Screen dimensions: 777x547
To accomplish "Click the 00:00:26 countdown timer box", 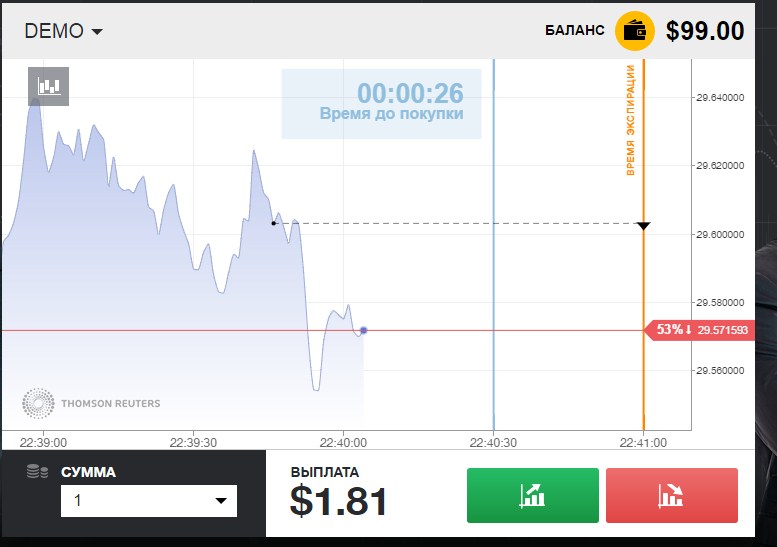I will (x=381, y=104).
